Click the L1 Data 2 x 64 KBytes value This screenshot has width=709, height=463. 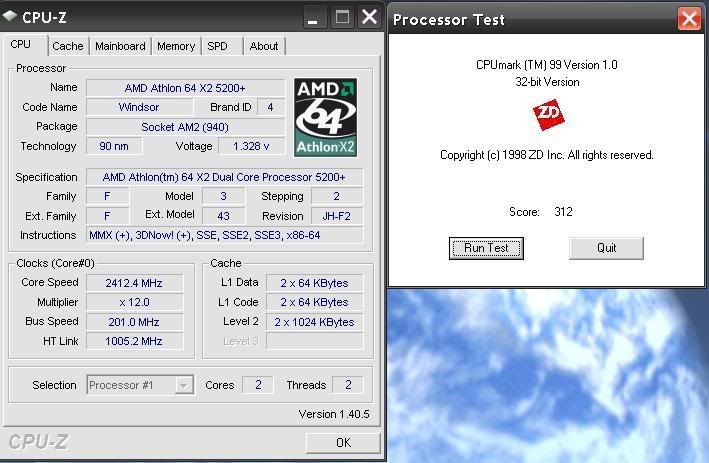(314, 283)
